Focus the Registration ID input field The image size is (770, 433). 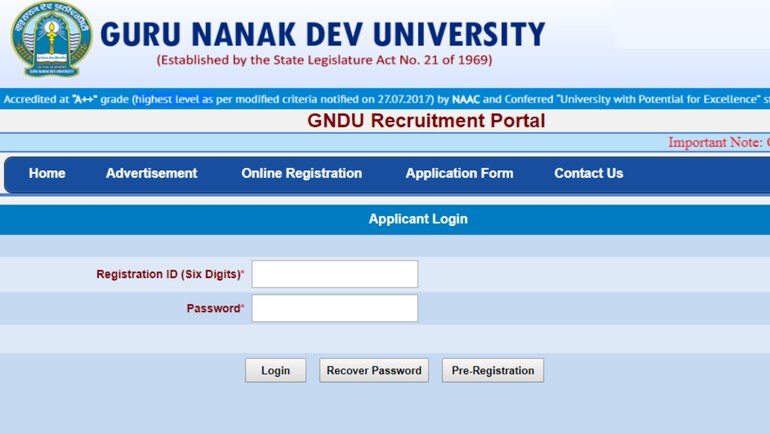click(334, 274)
